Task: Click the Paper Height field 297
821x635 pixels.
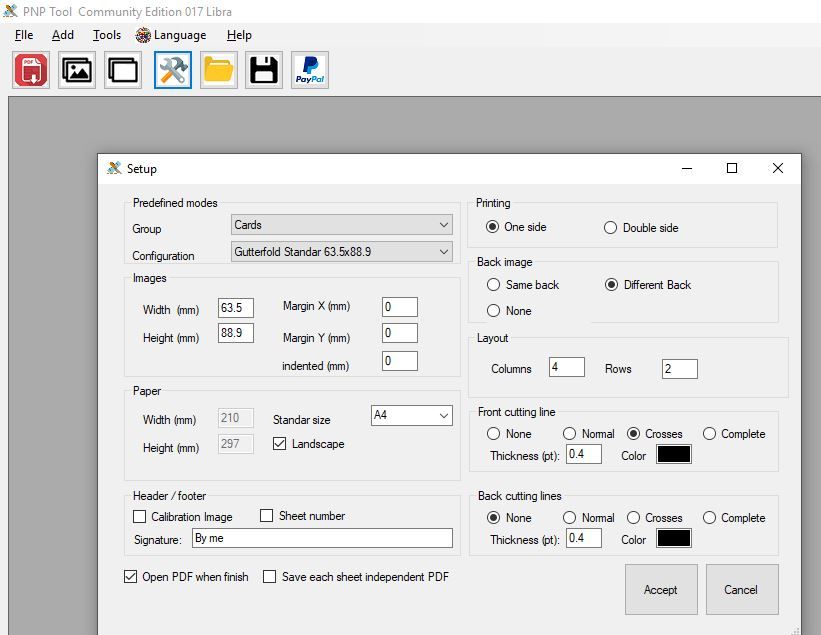Action: coord(236,444)
